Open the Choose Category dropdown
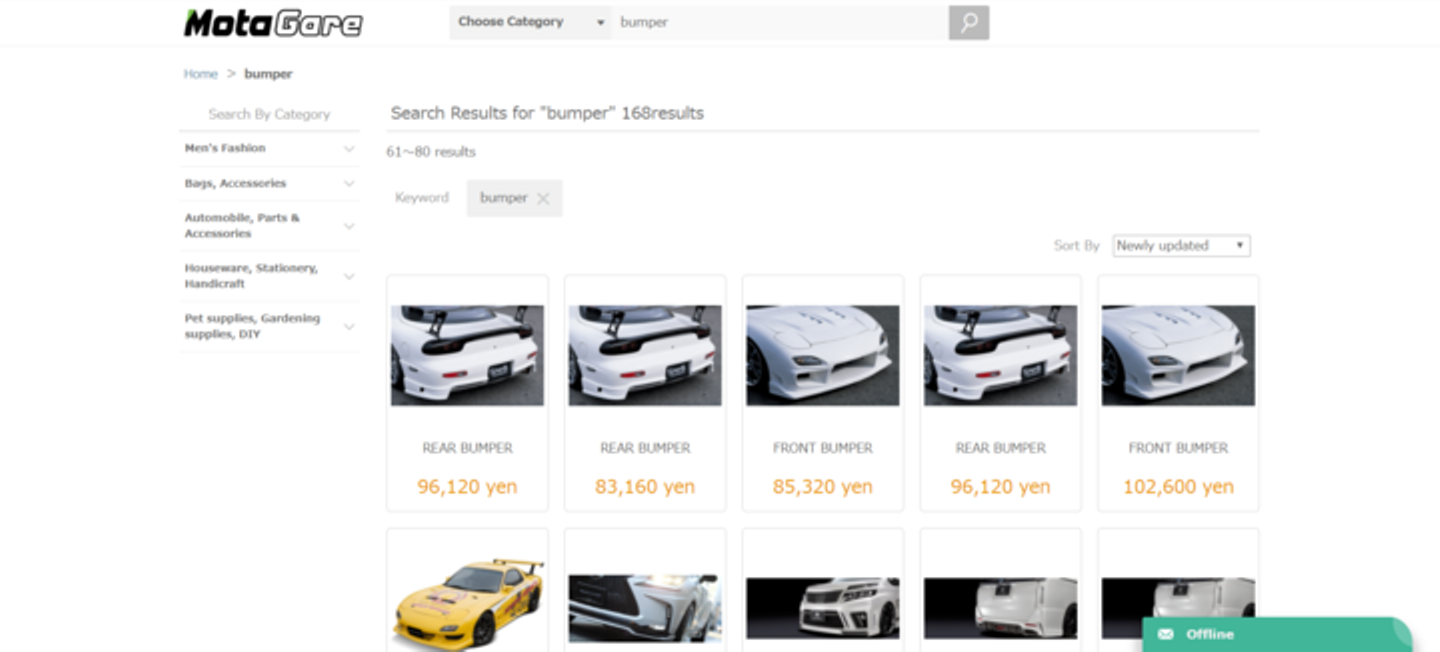The image size is (1440, 652). click(x=531, y=22)
